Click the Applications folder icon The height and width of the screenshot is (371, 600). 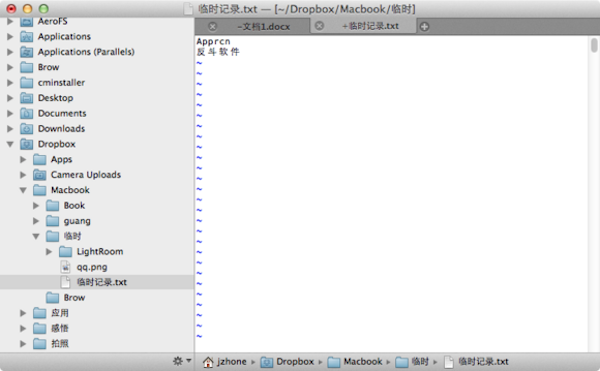[x=26, y=36]
